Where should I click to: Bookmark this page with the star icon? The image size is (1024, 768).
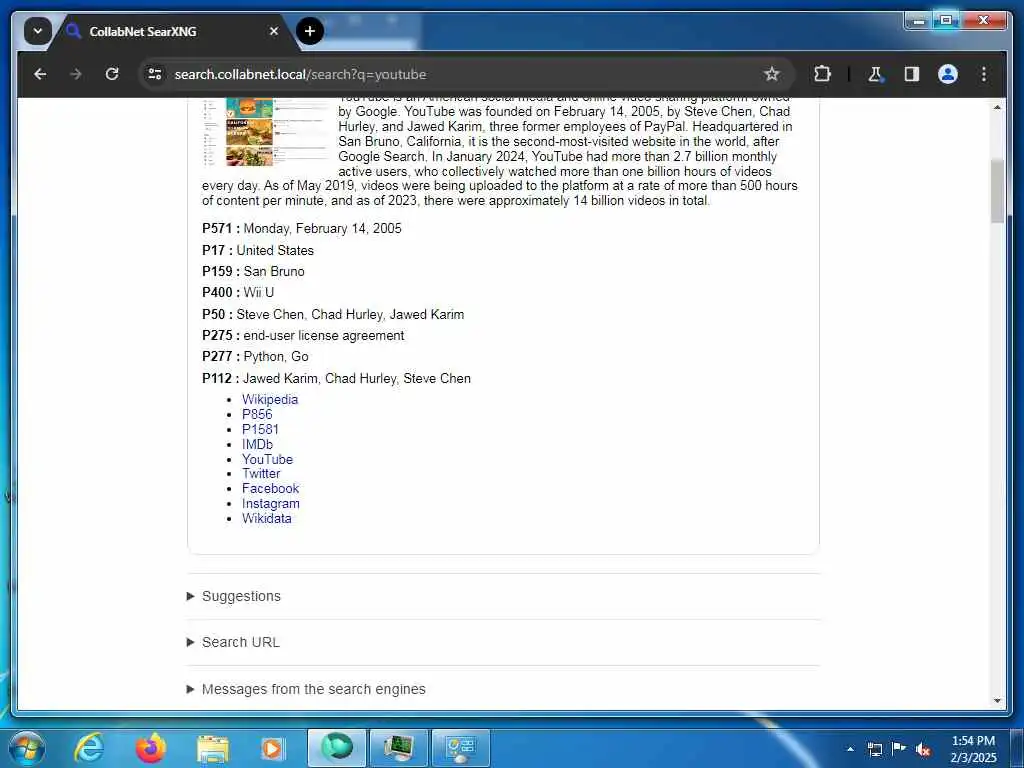pyautogui.click(x=771, y=74)
